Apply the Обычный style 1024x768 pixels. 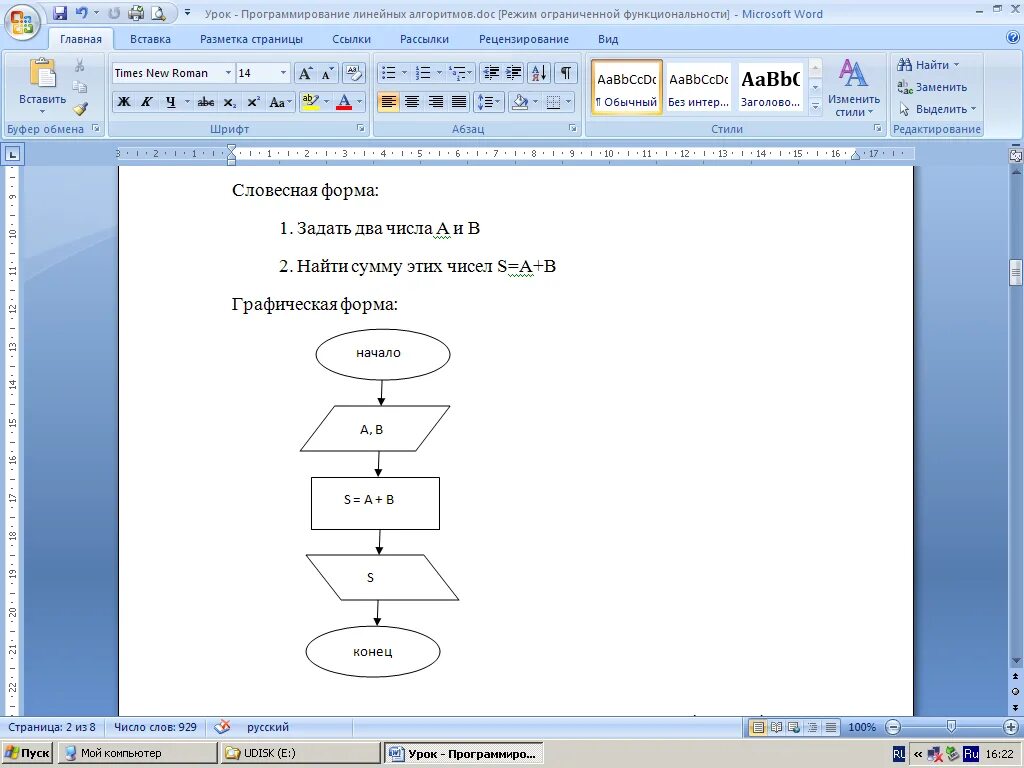pyautogui.click(x=627, y=88)
